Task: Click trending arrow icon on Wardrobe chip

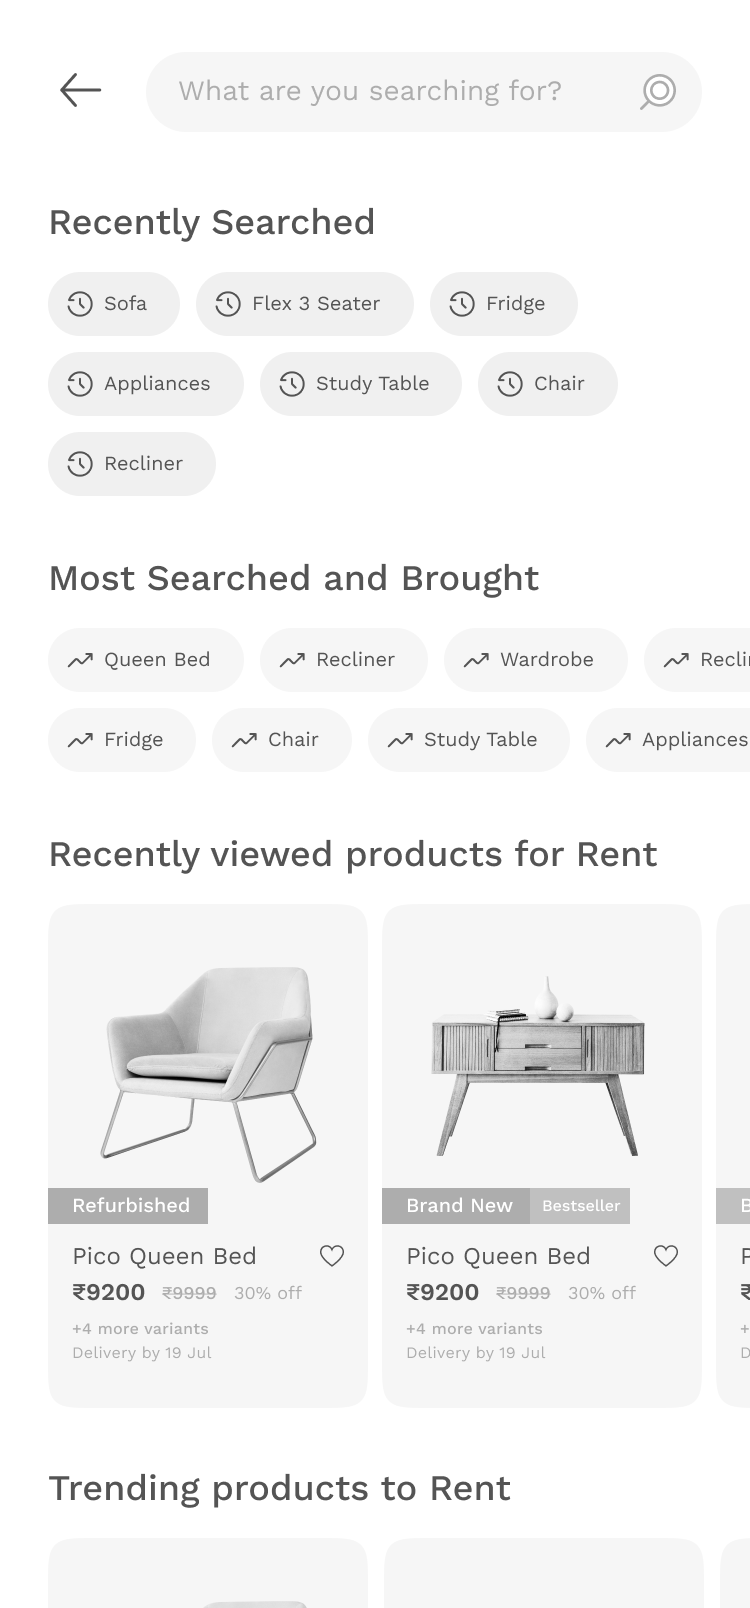Action: click(x=476, y=660)
